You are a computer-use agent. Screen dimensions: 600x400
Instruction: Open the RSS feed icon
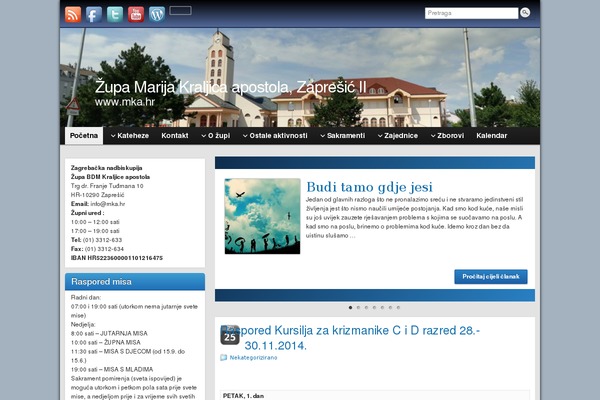pyautogui.click(x=73, y=15)
